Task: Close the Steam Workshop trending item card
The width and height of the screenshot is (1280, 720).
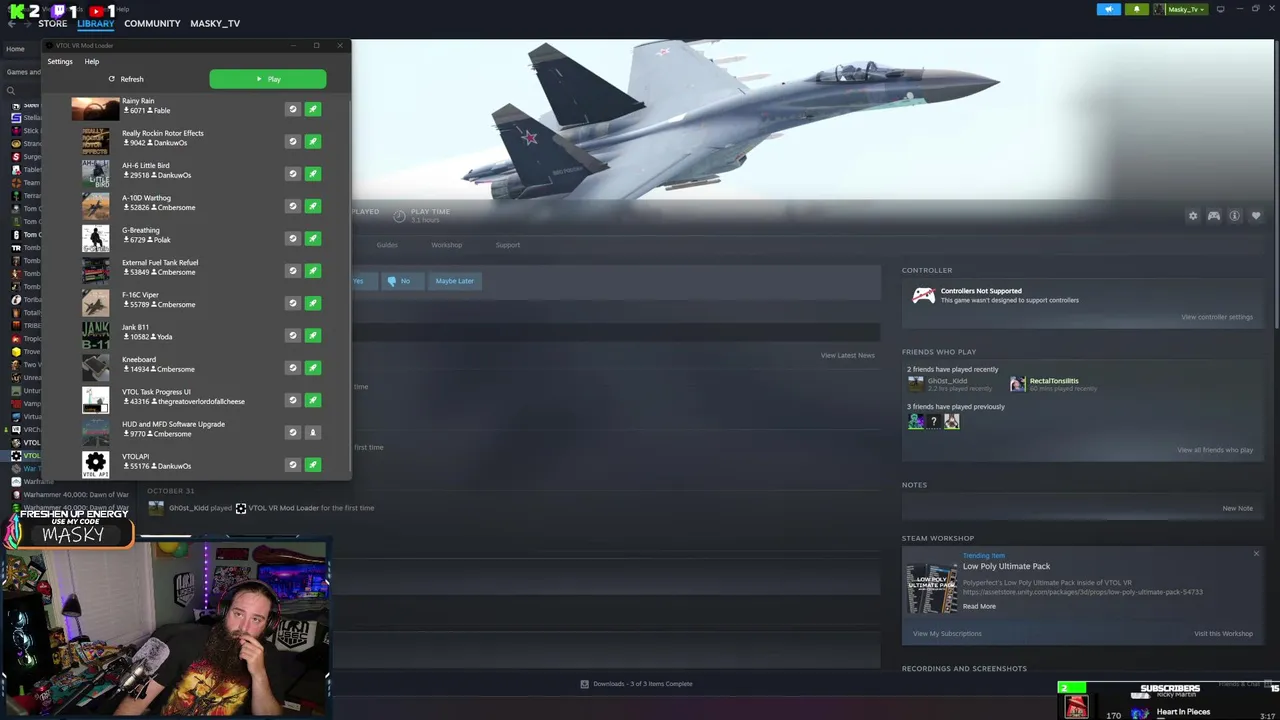Action: point(1256,554)
